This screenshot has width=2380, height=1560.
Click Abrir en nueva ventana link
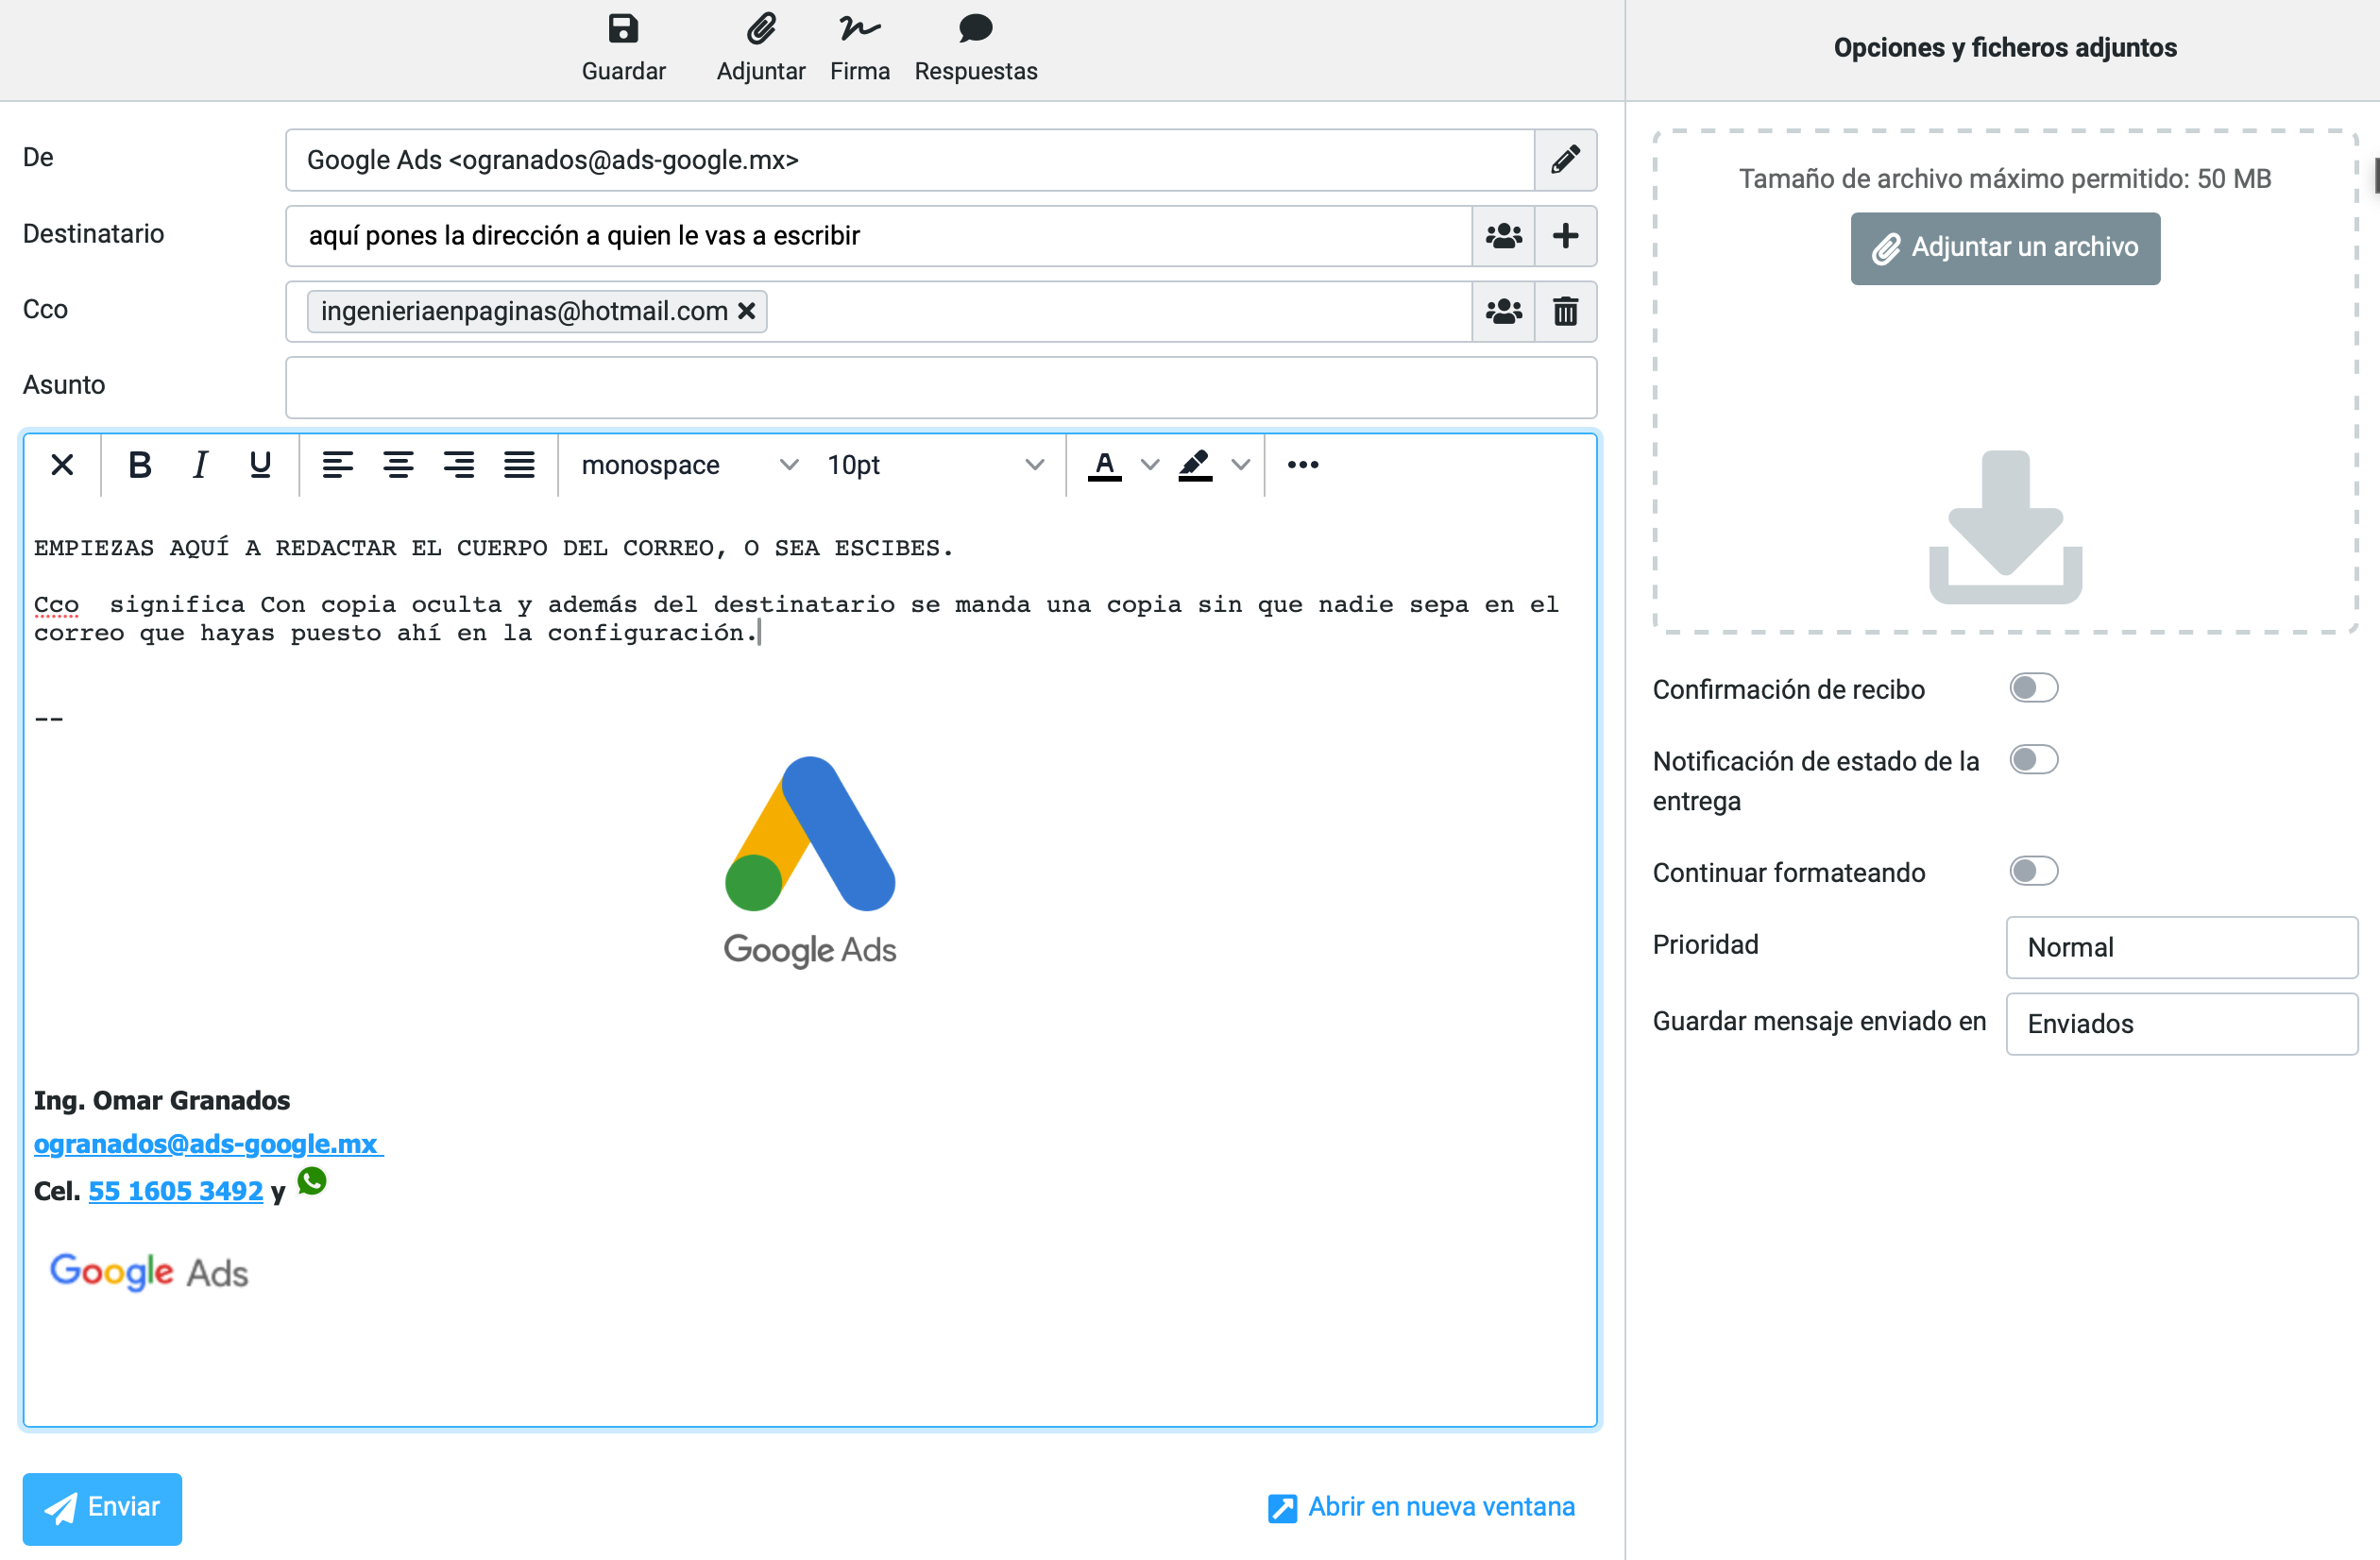[1421, 1507]
